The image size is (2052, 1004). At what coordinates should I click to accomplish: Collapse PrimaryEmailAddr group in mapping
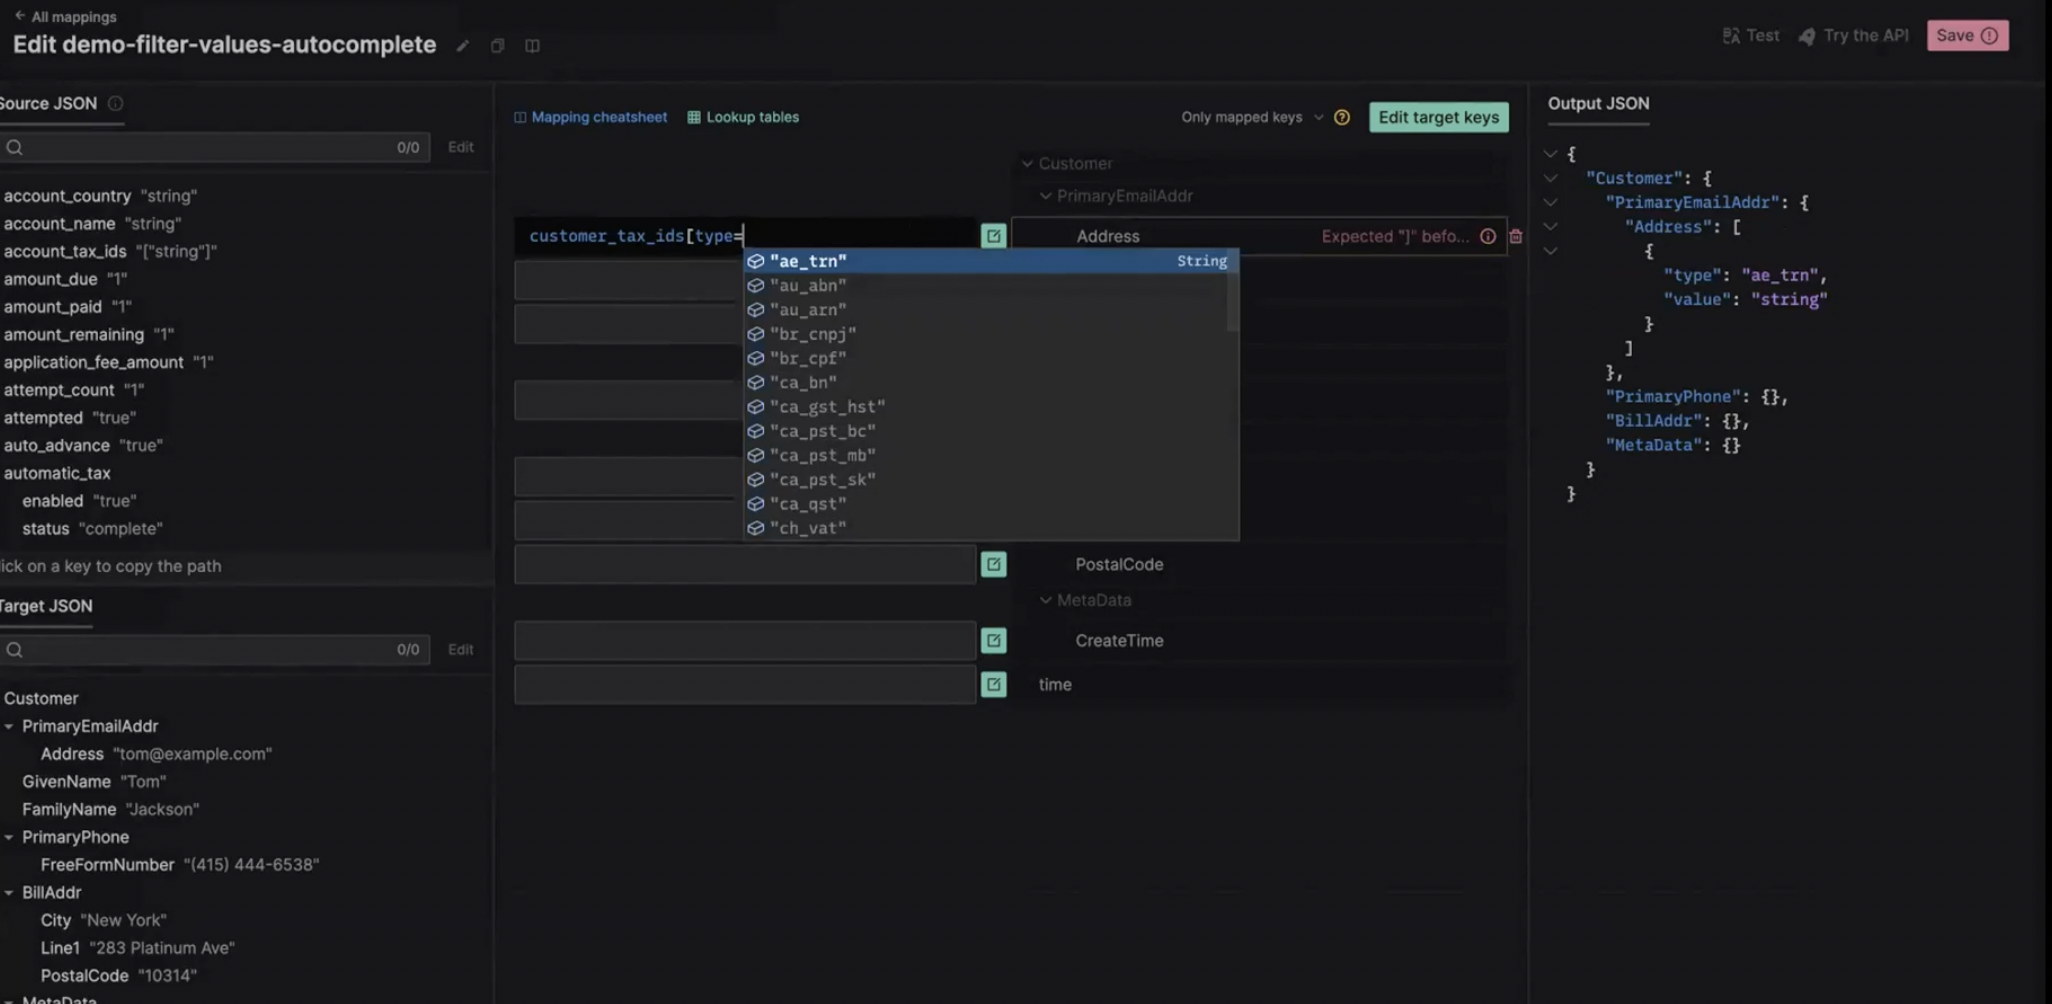[x=1045, y=196]
